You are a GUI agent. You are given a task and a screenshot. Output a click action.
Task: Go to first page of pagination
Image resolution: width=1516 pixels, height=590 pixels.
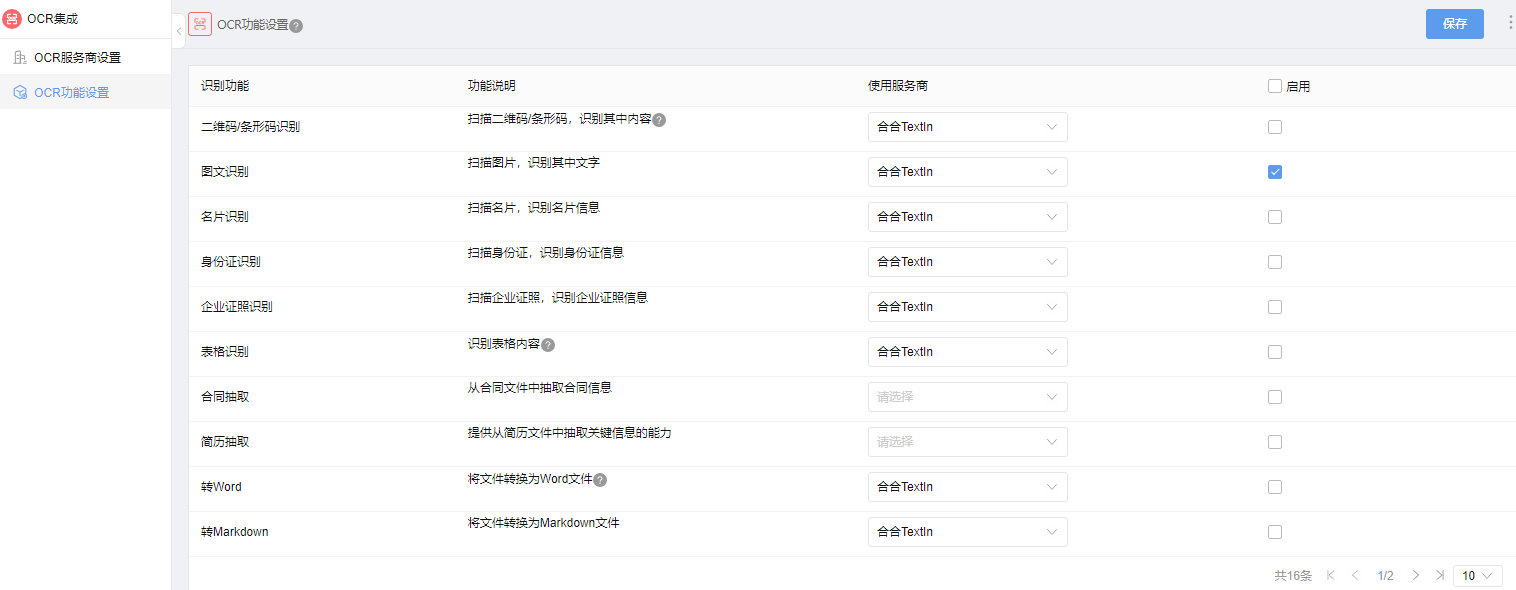click(x=1331, y=575)
